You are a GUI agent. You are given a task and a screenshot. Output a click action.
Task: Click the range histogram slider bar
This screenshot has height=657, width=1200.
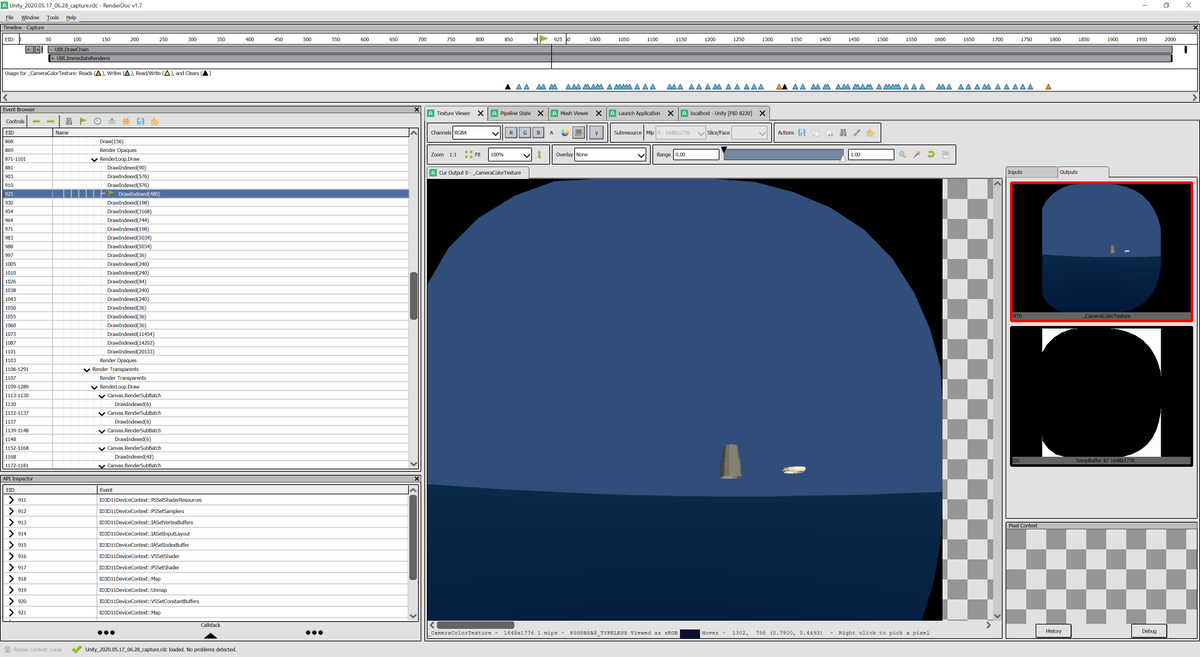(784, 155)
